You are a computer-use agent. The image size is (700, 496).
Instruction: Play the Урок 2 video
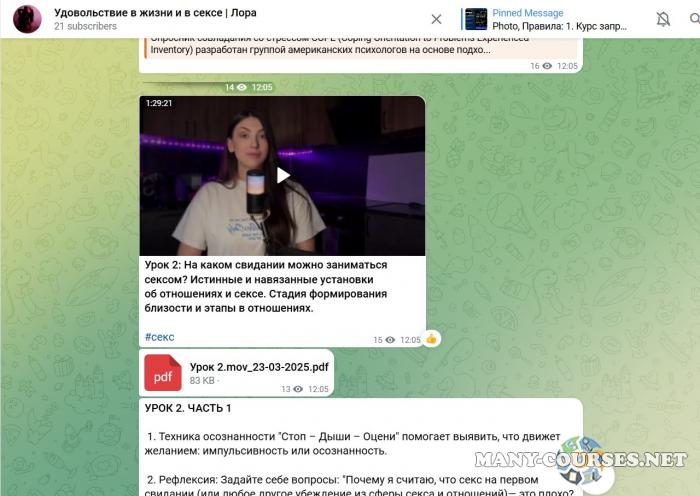283,176
